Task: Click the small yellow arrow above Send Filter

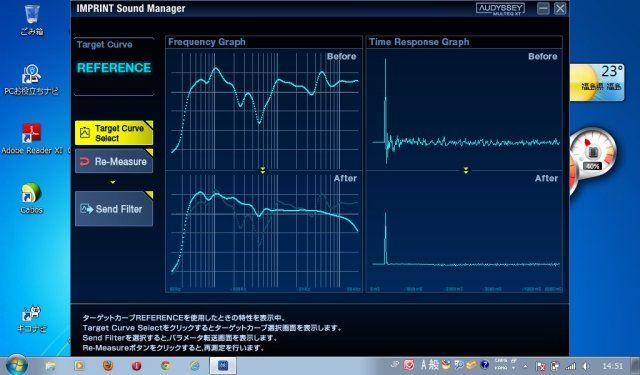Action: pyautogui.click(x=113, y=182)
